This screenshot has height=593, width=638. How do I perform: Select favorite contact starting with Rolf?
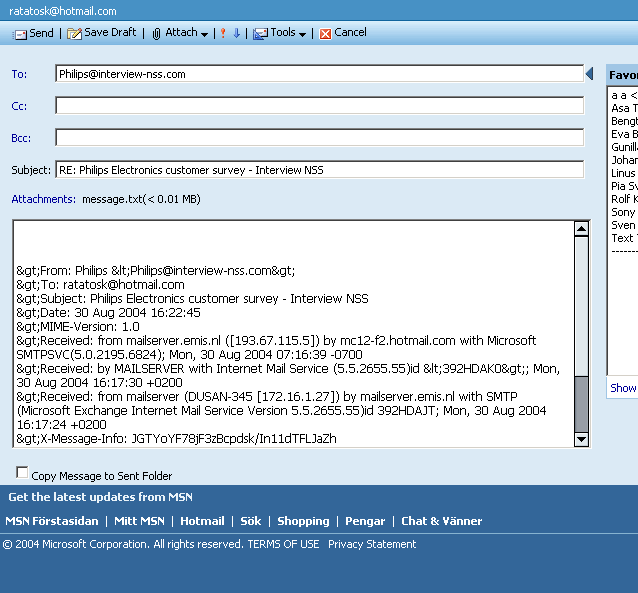point(624,199)
